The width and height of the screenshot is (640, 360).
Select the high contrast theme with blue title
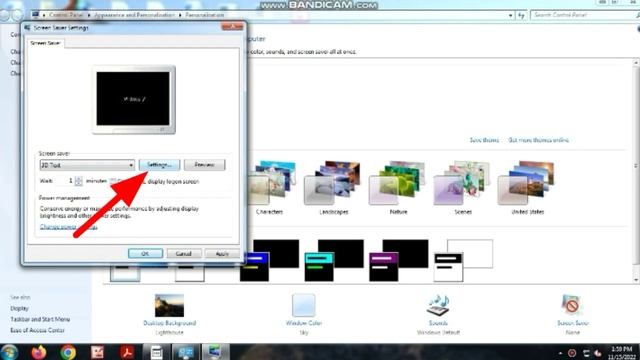click(x=269, y=260)
